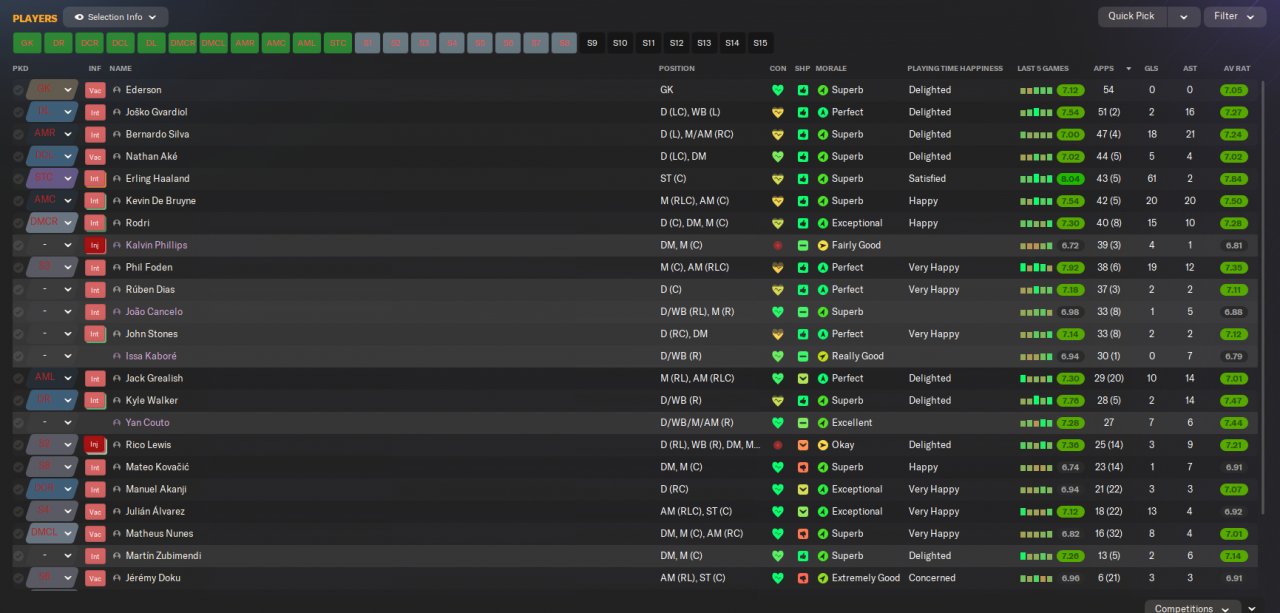Toggle the pick circle for Erling Haaland
Image resolution: width=1280 pixels, height=613 pixels.
pyautogui.click(x=18, y=179)
